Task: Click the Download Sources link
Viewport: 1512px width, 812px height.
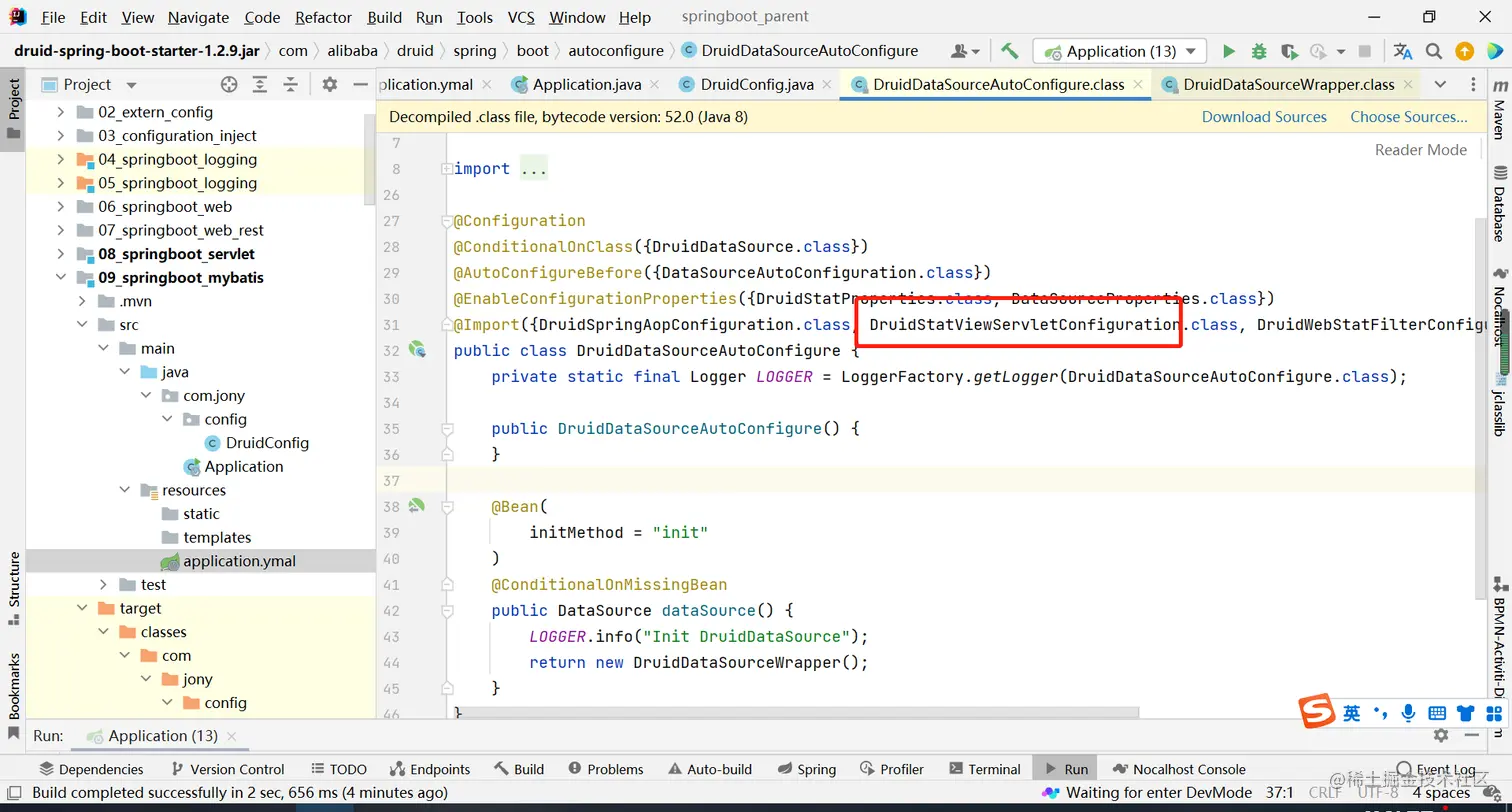Action: coord(1264,117)
